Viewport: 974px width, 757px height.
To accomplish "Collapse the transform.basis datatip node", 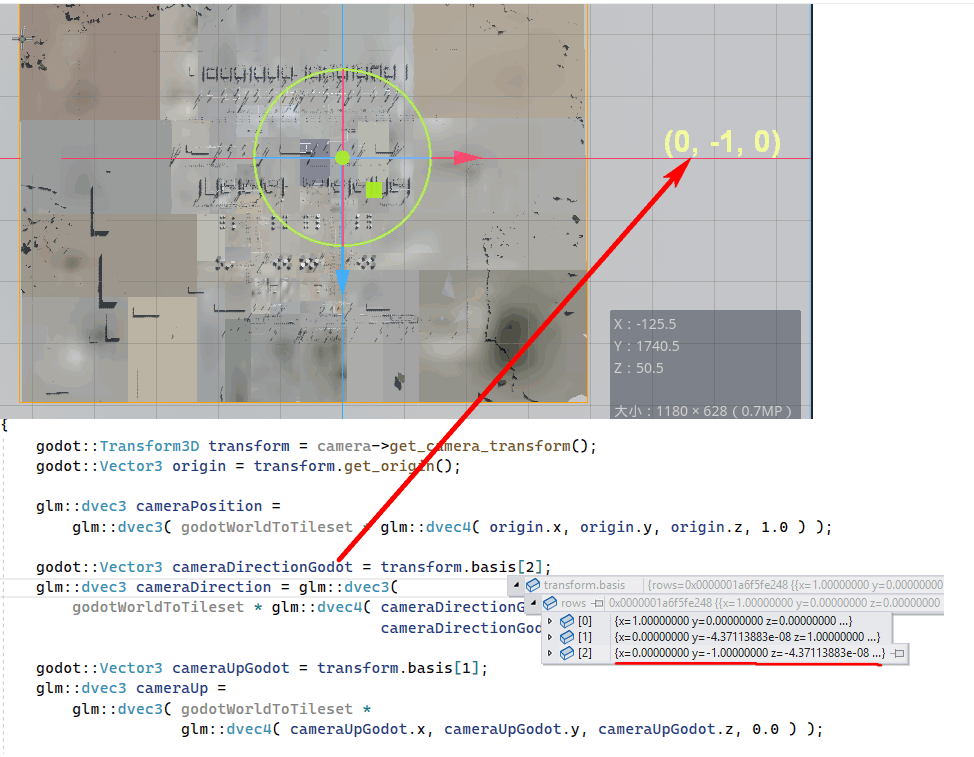I will 516,585.
